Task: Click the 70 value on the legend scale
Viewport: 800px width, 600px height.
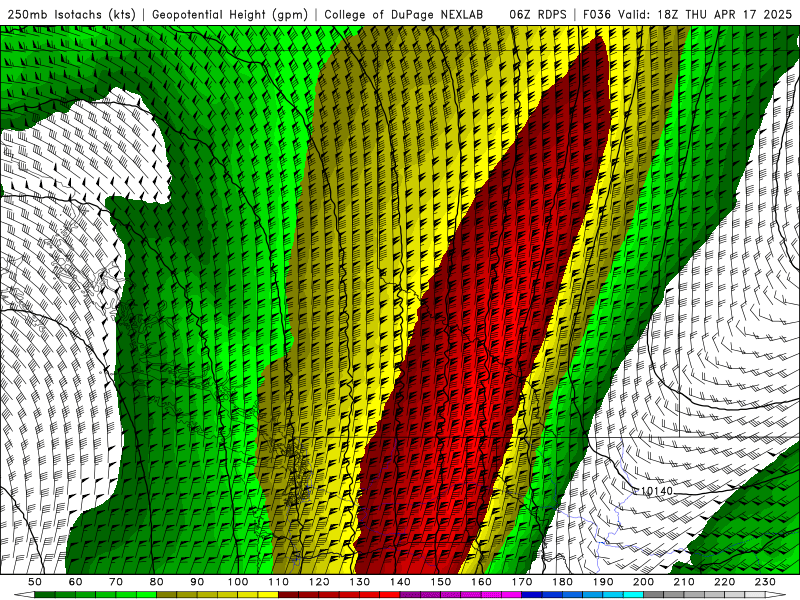Action: click(116, 582)
